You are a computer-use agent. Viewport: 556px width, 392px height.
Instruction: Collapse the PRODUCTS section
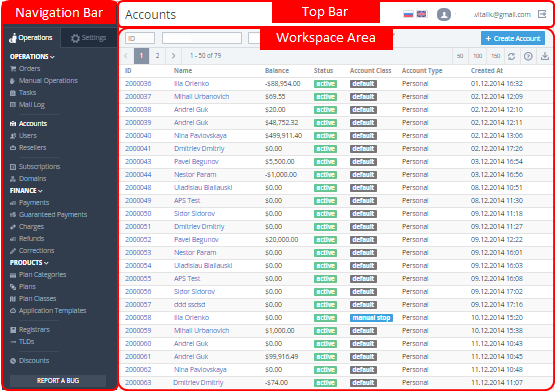29,263
